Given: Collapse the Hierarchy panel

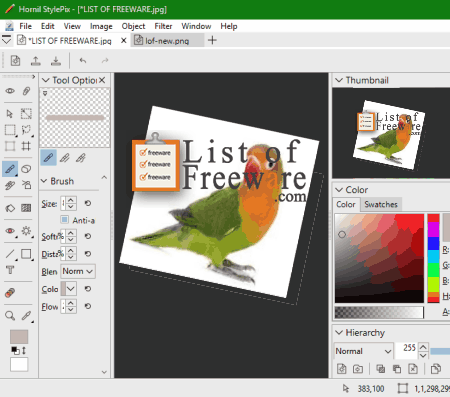Looking at the screenshot, I should click(339, 333).
